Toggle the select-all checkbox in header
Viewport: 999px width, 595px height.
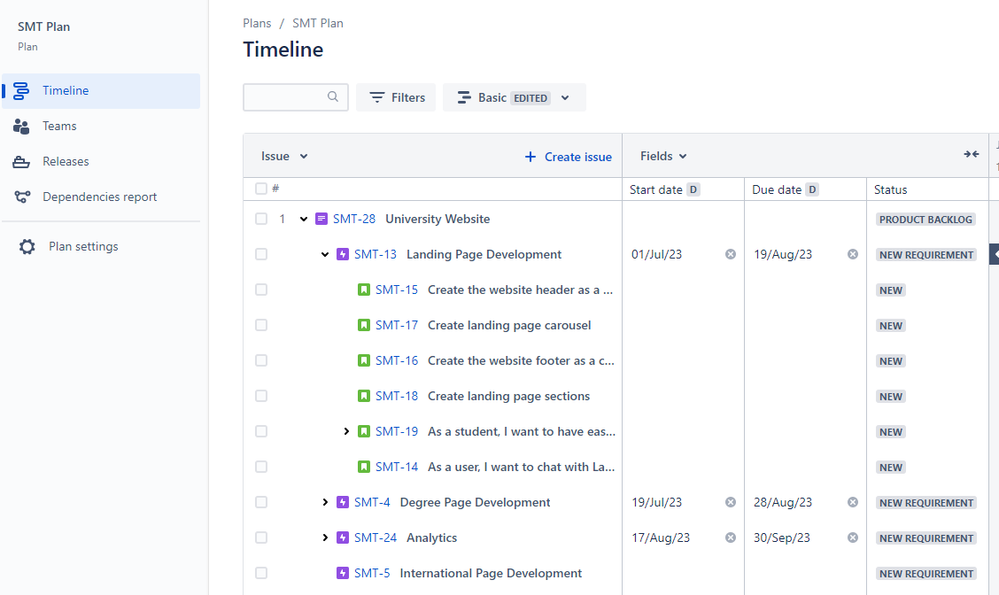click(x=261, y=189)
